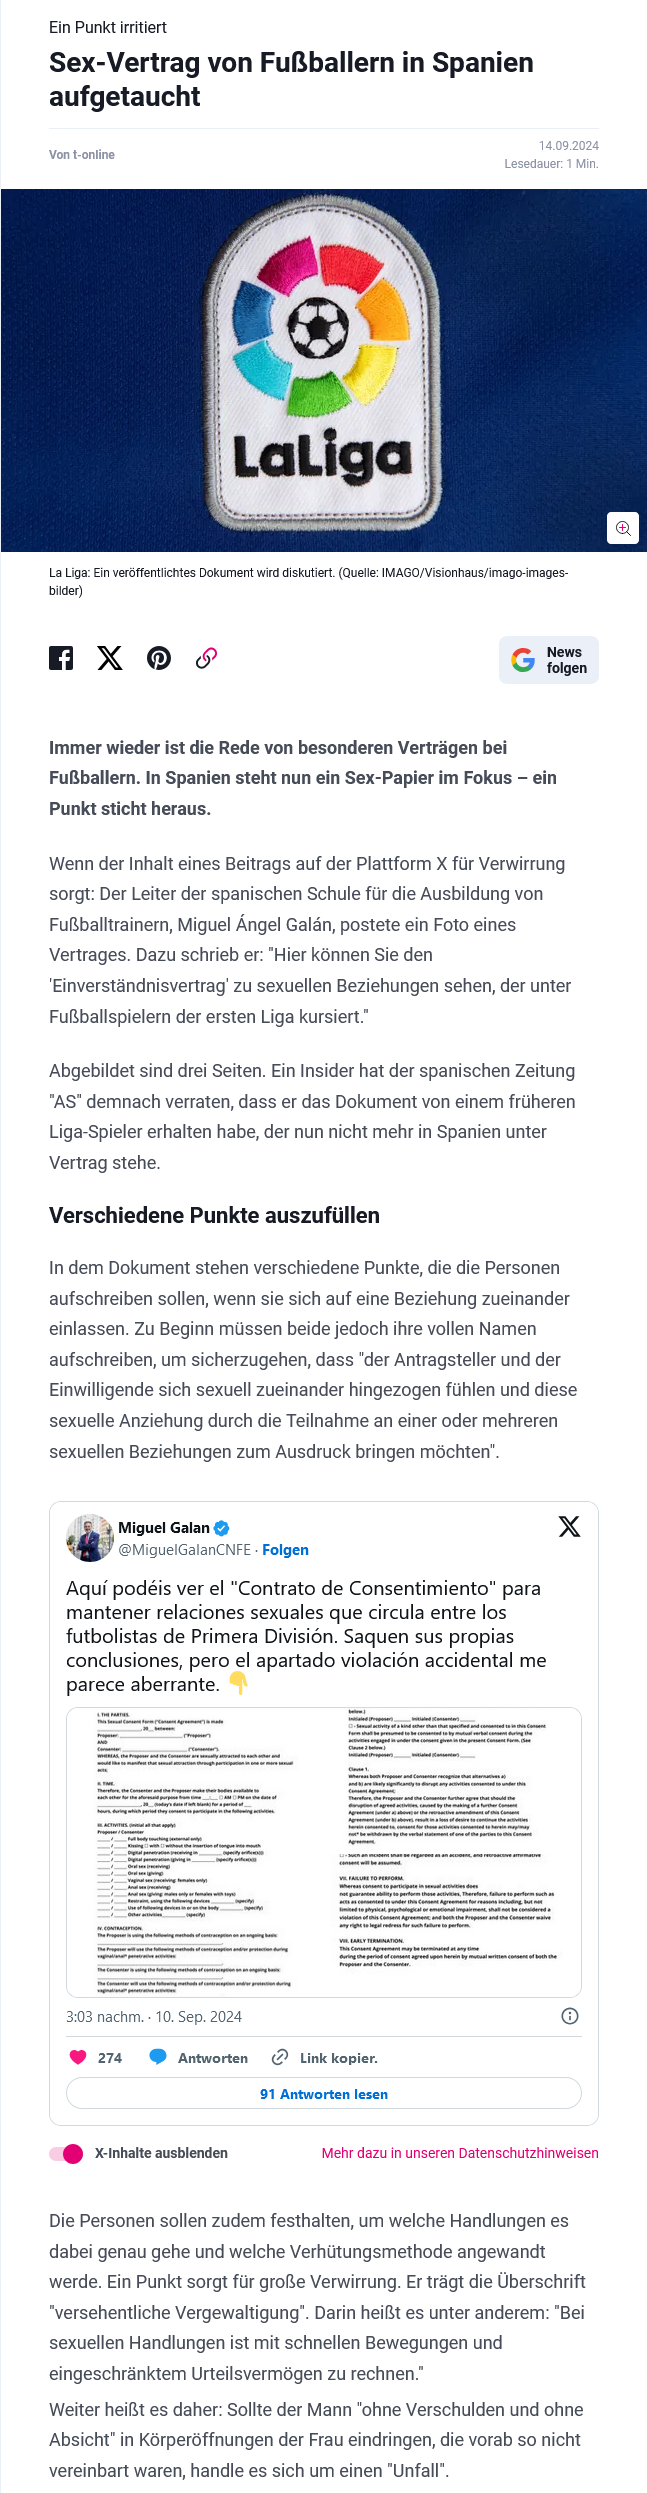Image resolution: width=647 pixels, height=2493 pixels.
Task: Toggle X-Inhalte ausblenden switch
Action: [x=67, y=2153]
